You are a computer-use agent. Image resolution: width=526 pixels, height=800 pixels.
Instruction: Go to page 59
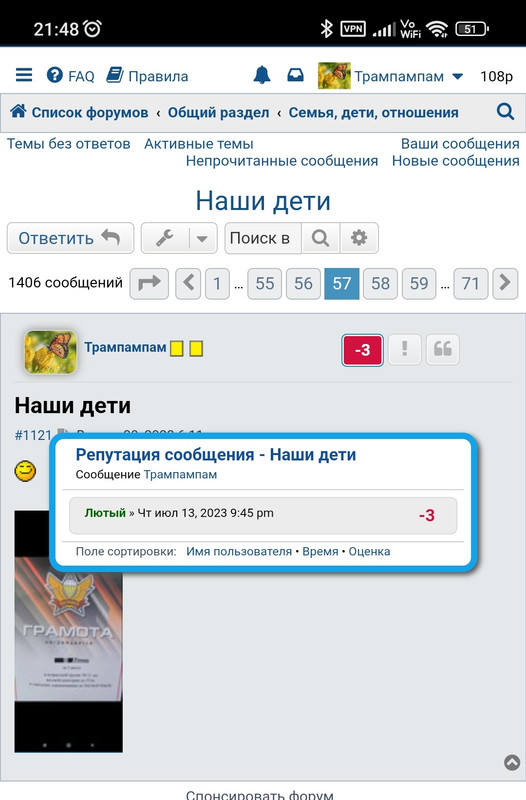tap(419, 283)
